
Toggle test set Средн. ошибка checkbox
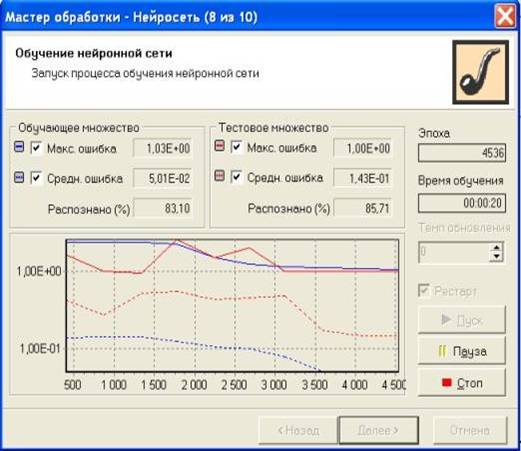[236, 176]
